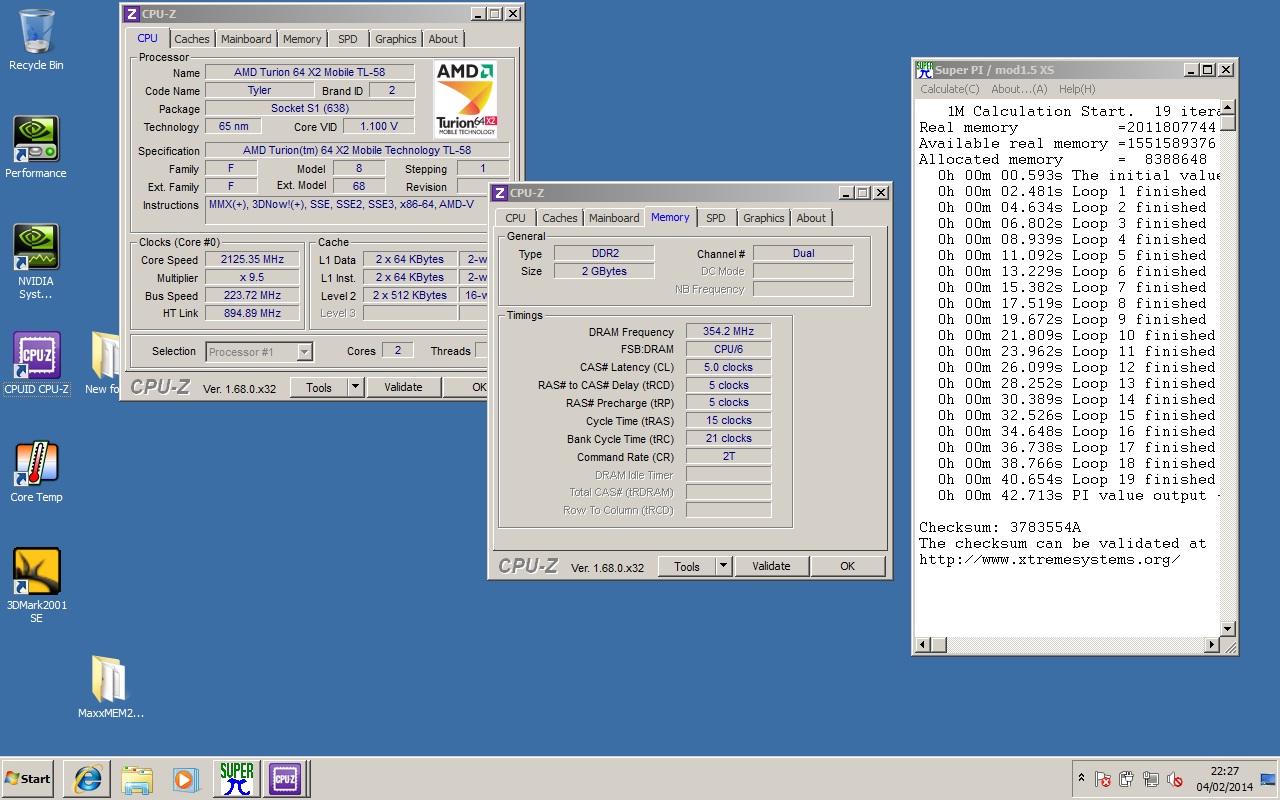Switch to Super PI taskbar button
The image size is (1280, 800).
point(237,778)
